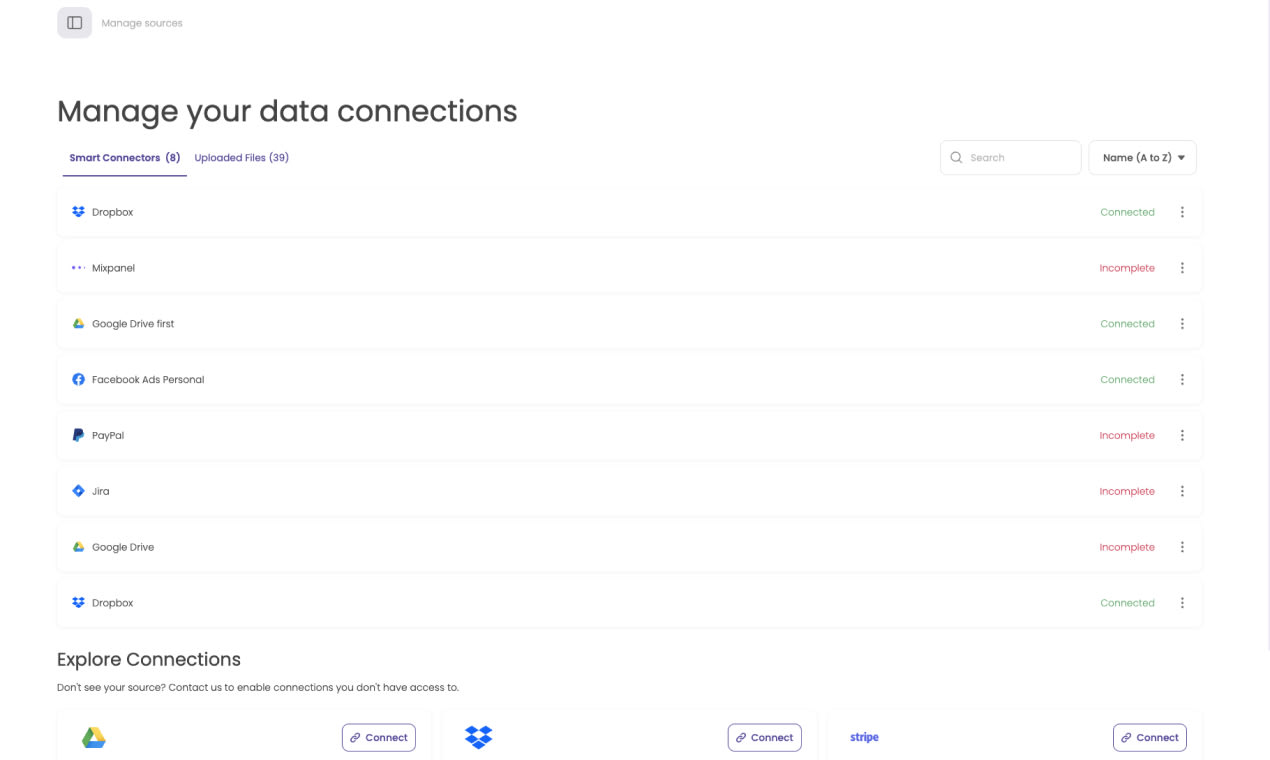
Task: Open the Manage sources breadcrumb
Action: (142, 23)
